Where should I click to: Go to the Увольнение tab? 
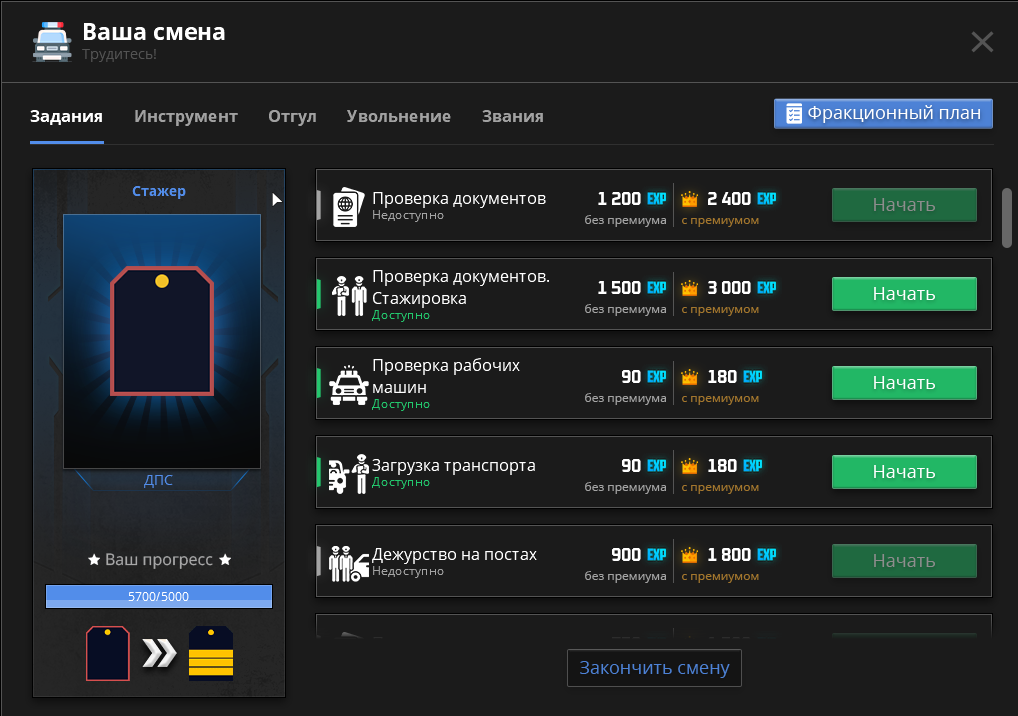(x=398, y=116)
